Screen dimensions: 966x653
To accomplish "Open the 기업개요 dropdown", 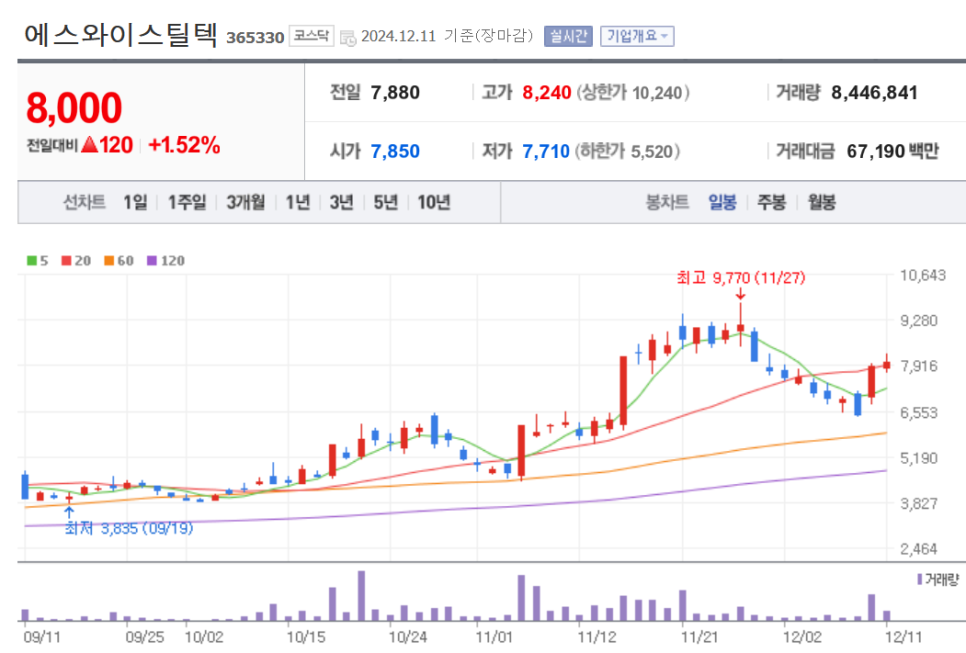I will coord(637,36).
